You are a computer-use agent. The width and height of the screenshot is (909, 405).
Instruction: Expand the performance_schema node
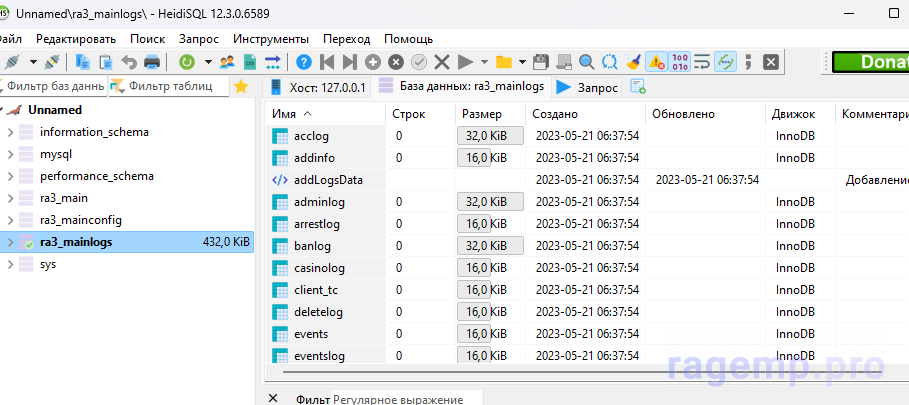click(x=10, y=177)
